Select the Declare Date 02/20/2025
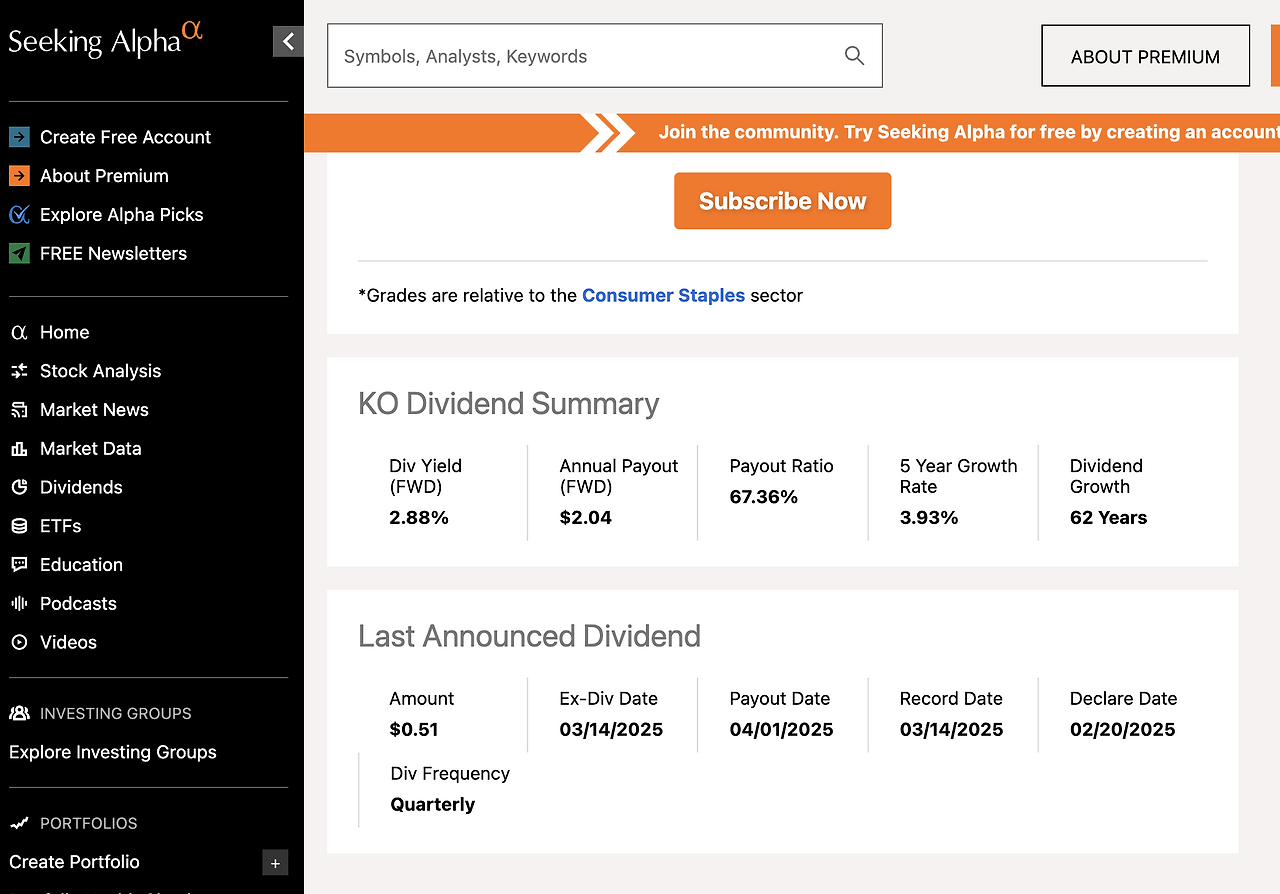 pos(1122,729)
